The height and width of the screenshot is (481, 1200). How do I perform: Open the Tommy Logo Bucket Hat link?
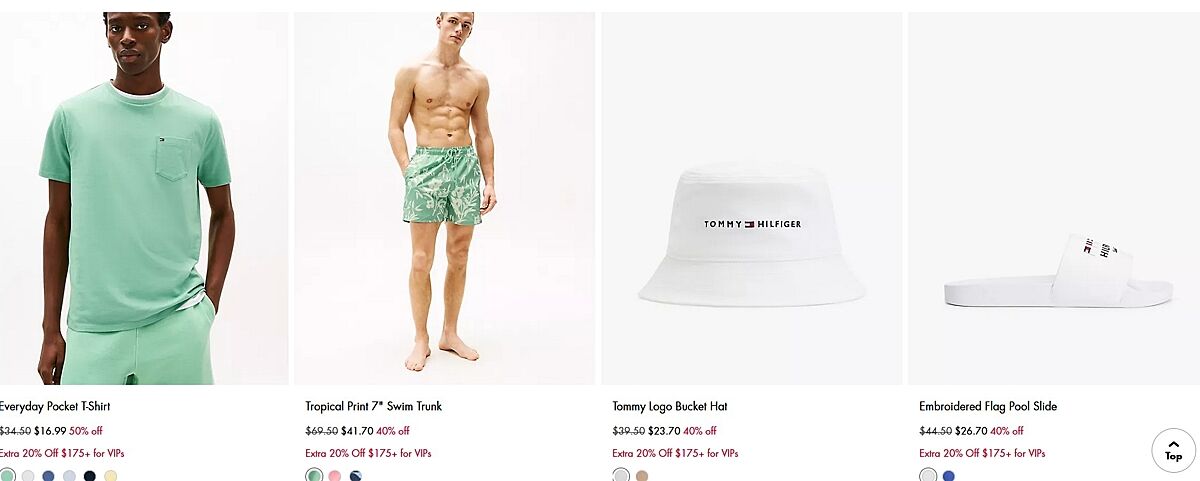pos(670,406)
